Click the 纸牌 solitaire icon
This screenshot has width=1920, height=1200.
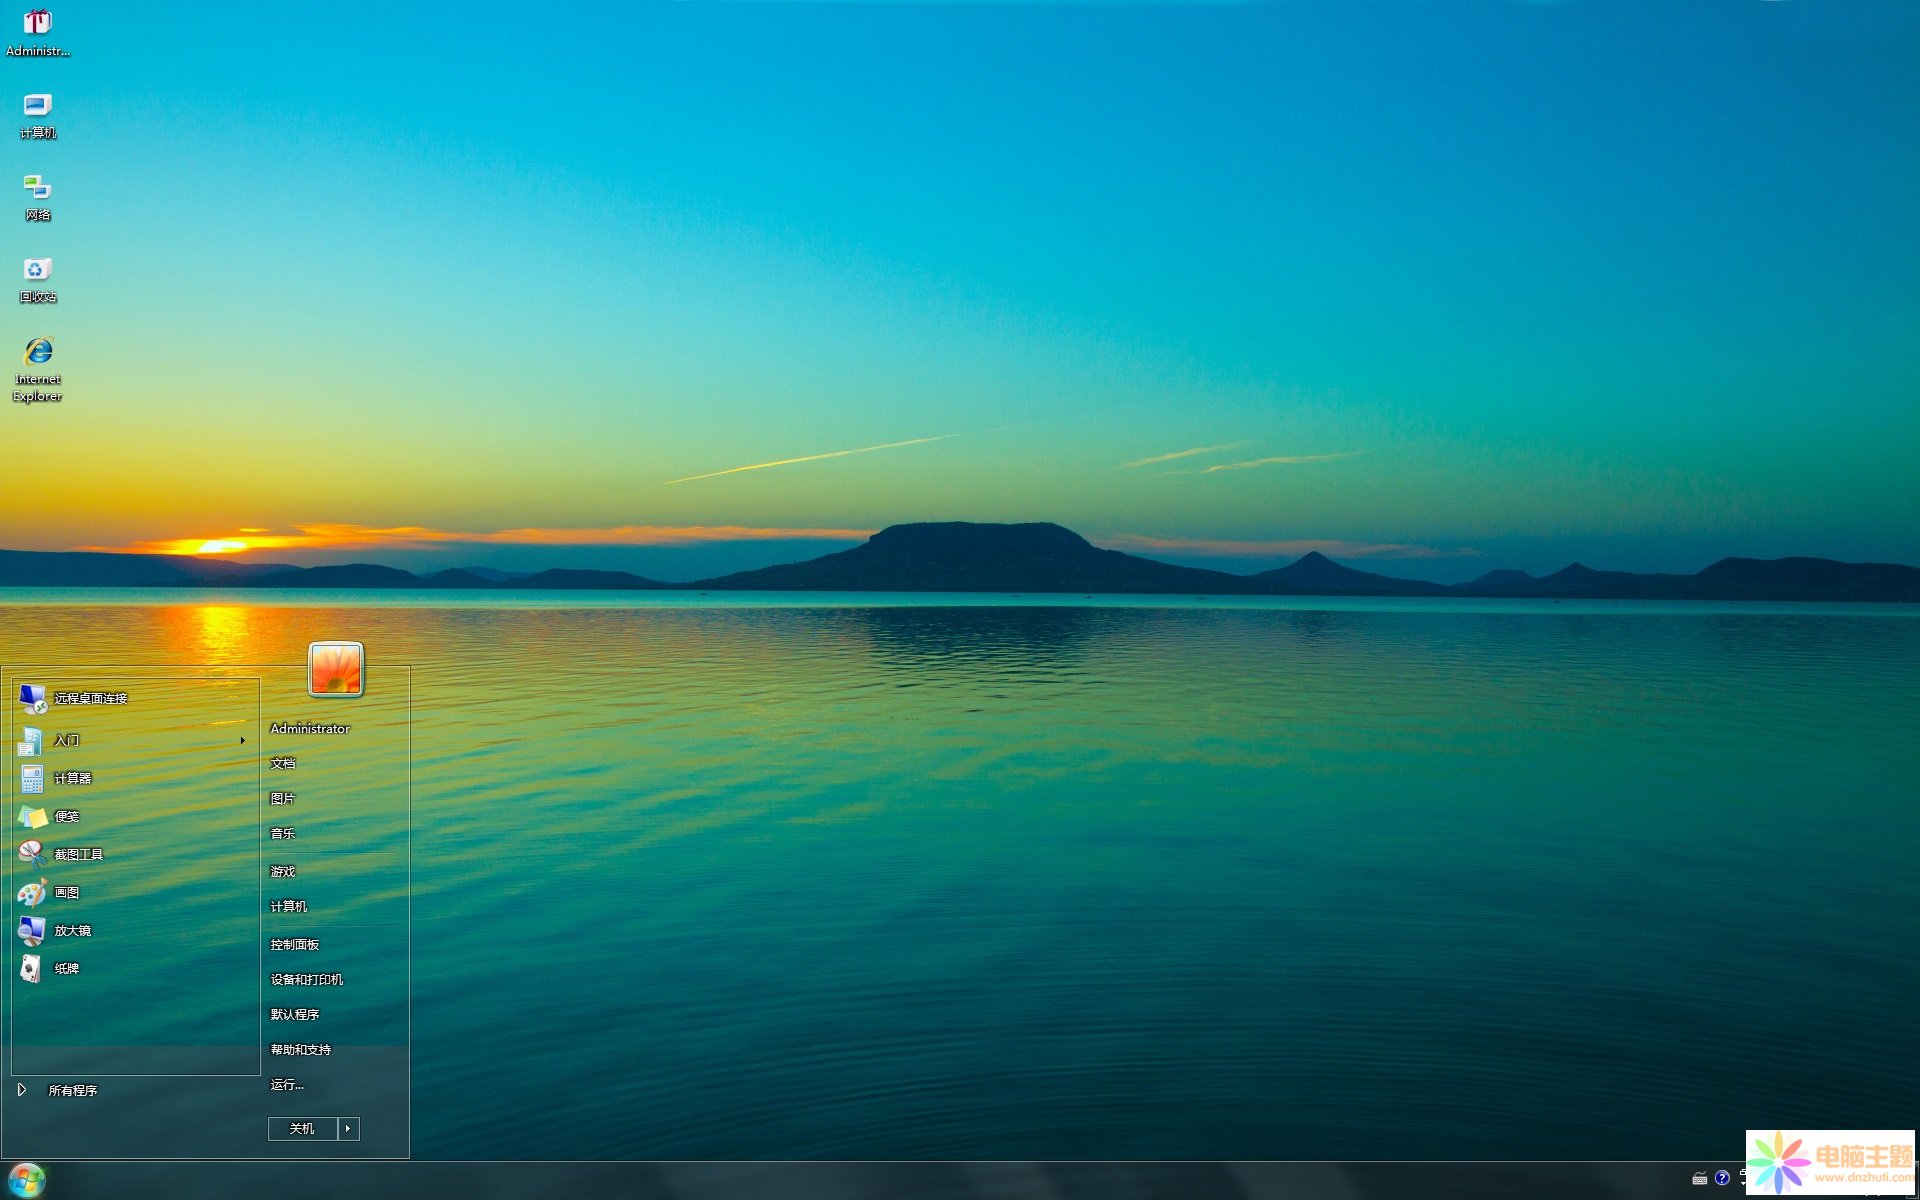[x=32, y=968]
